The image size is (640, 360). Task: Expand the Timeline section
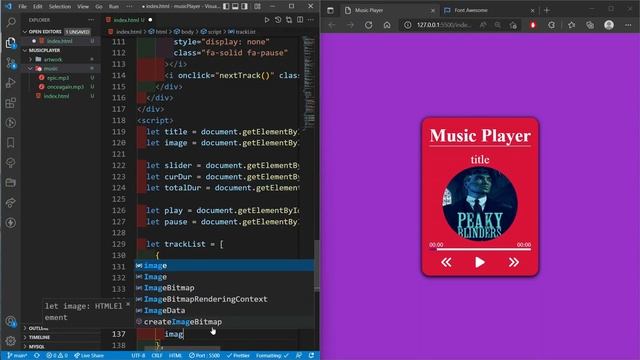(39, 338)
